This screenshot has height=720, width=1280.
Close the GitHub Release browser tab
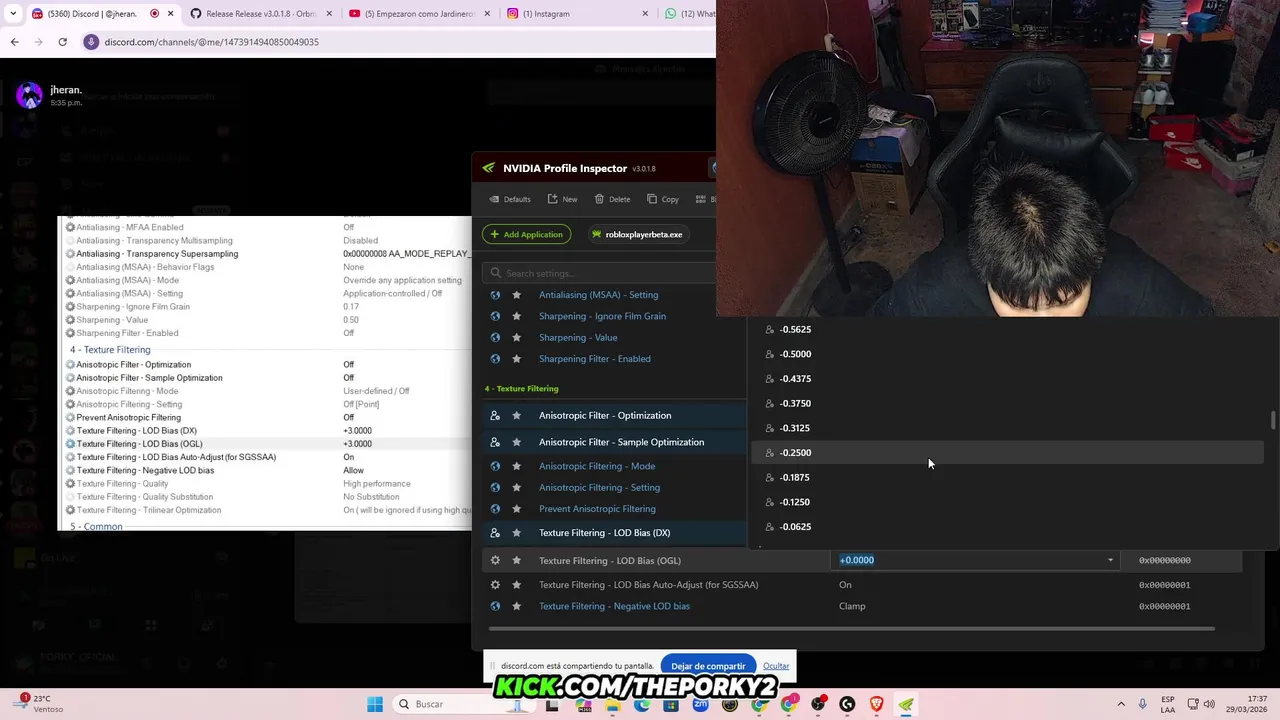(329, 14)
